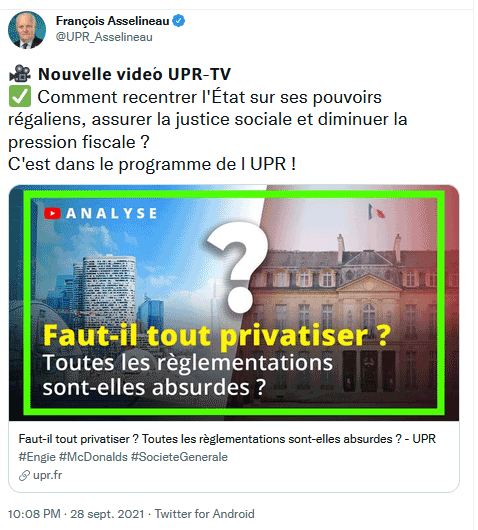Click the green check mark emoji
Viewport: 478px width, 530px height.
tap(20, 96)
